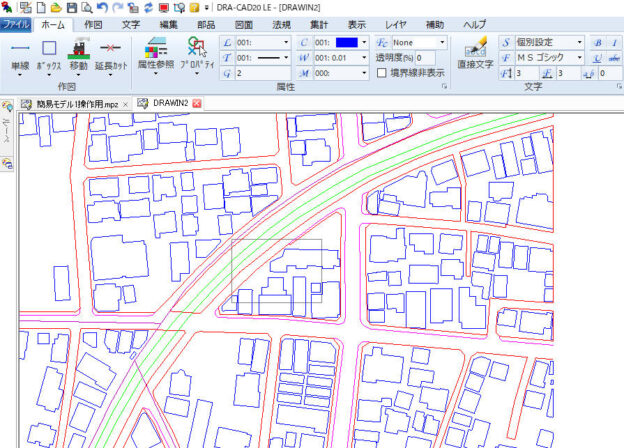This screenshot has width=624, height=448.
Task: Click the T line type attribute icon
Action: click(x=227, y=58)
